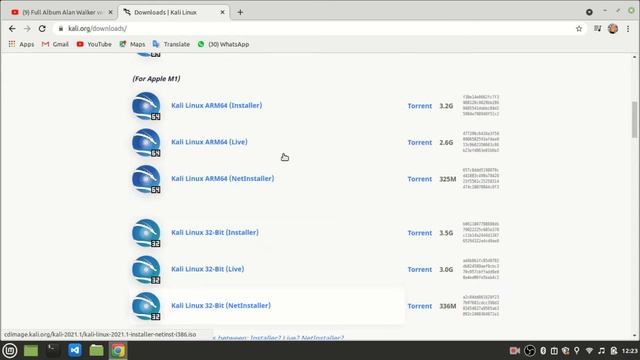
Task: Click the Kali ARM64 (Installer) dragon logo
Action: 146,106
